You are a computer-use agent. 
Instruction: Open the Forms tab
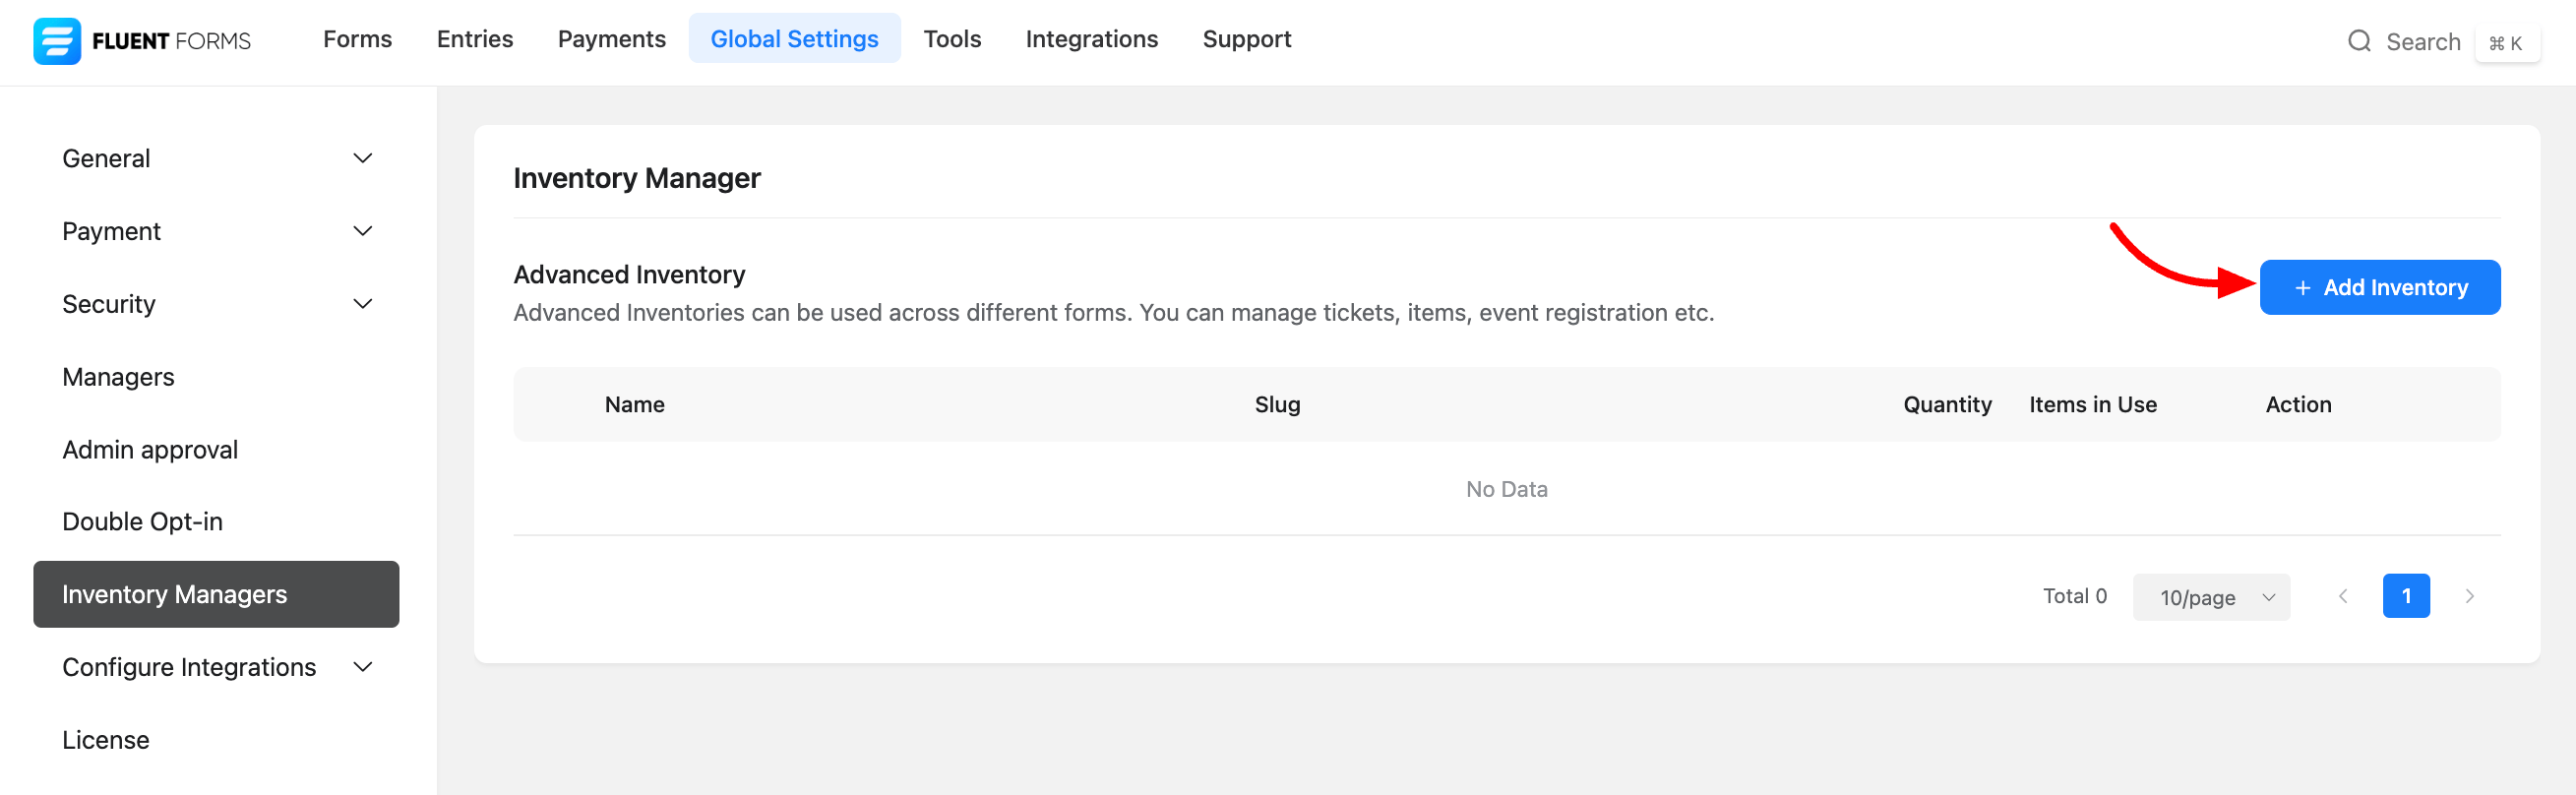click(357, 39)
